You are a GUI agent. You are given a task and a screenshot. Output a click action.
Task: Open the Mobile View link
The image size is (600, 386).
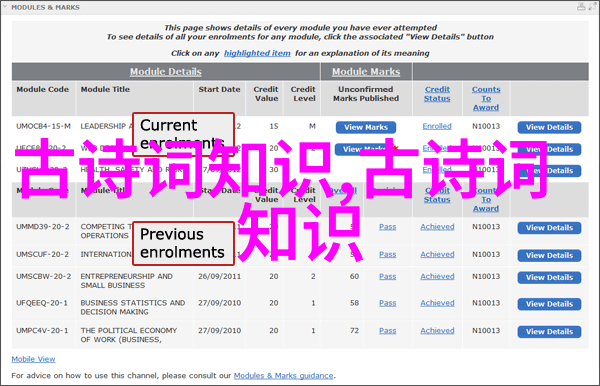[x=33, y=359]
